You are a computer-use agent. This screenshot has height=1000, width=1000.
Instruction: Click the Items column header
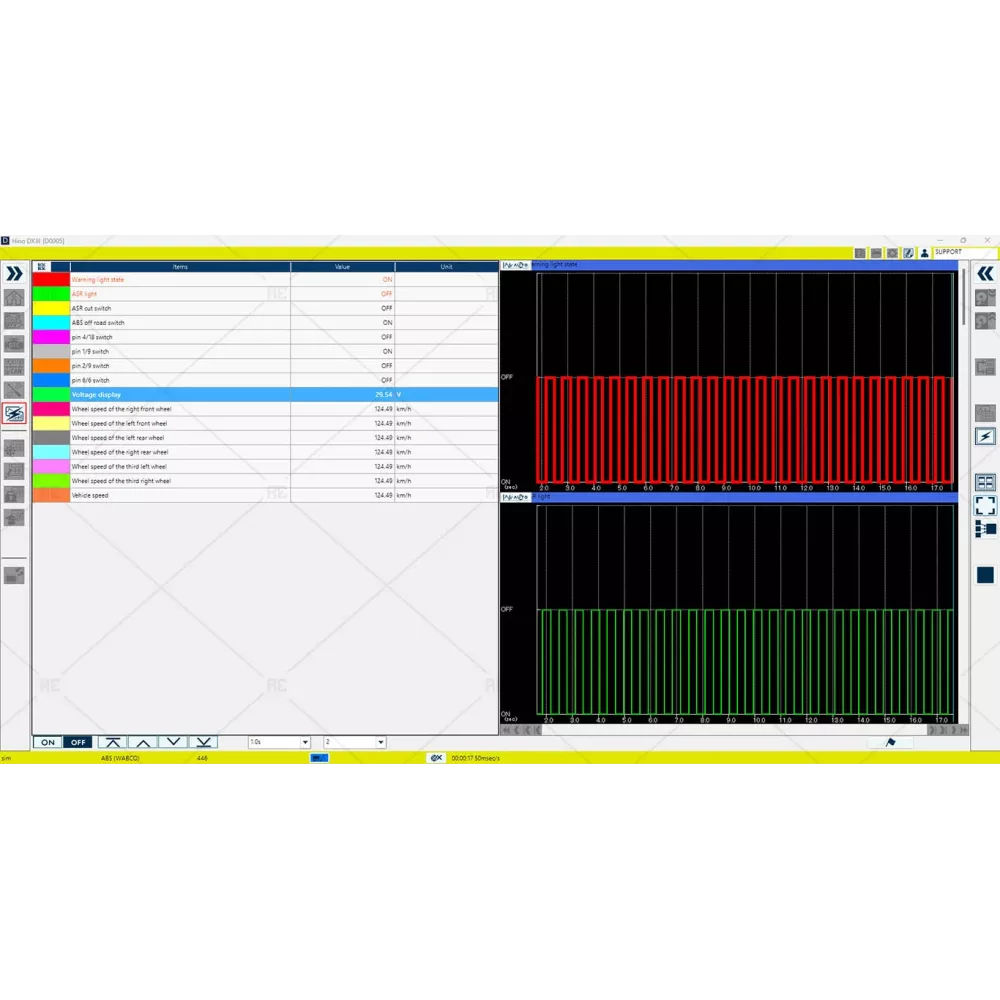[180, 267]
